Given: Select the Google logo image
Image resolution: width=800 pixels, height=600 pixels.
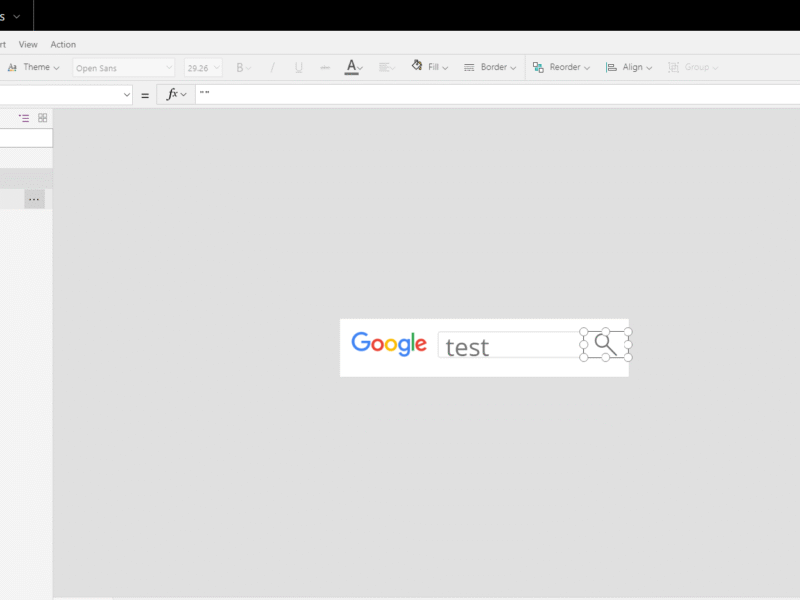Looking at the screenshot, I should point(389,344).
